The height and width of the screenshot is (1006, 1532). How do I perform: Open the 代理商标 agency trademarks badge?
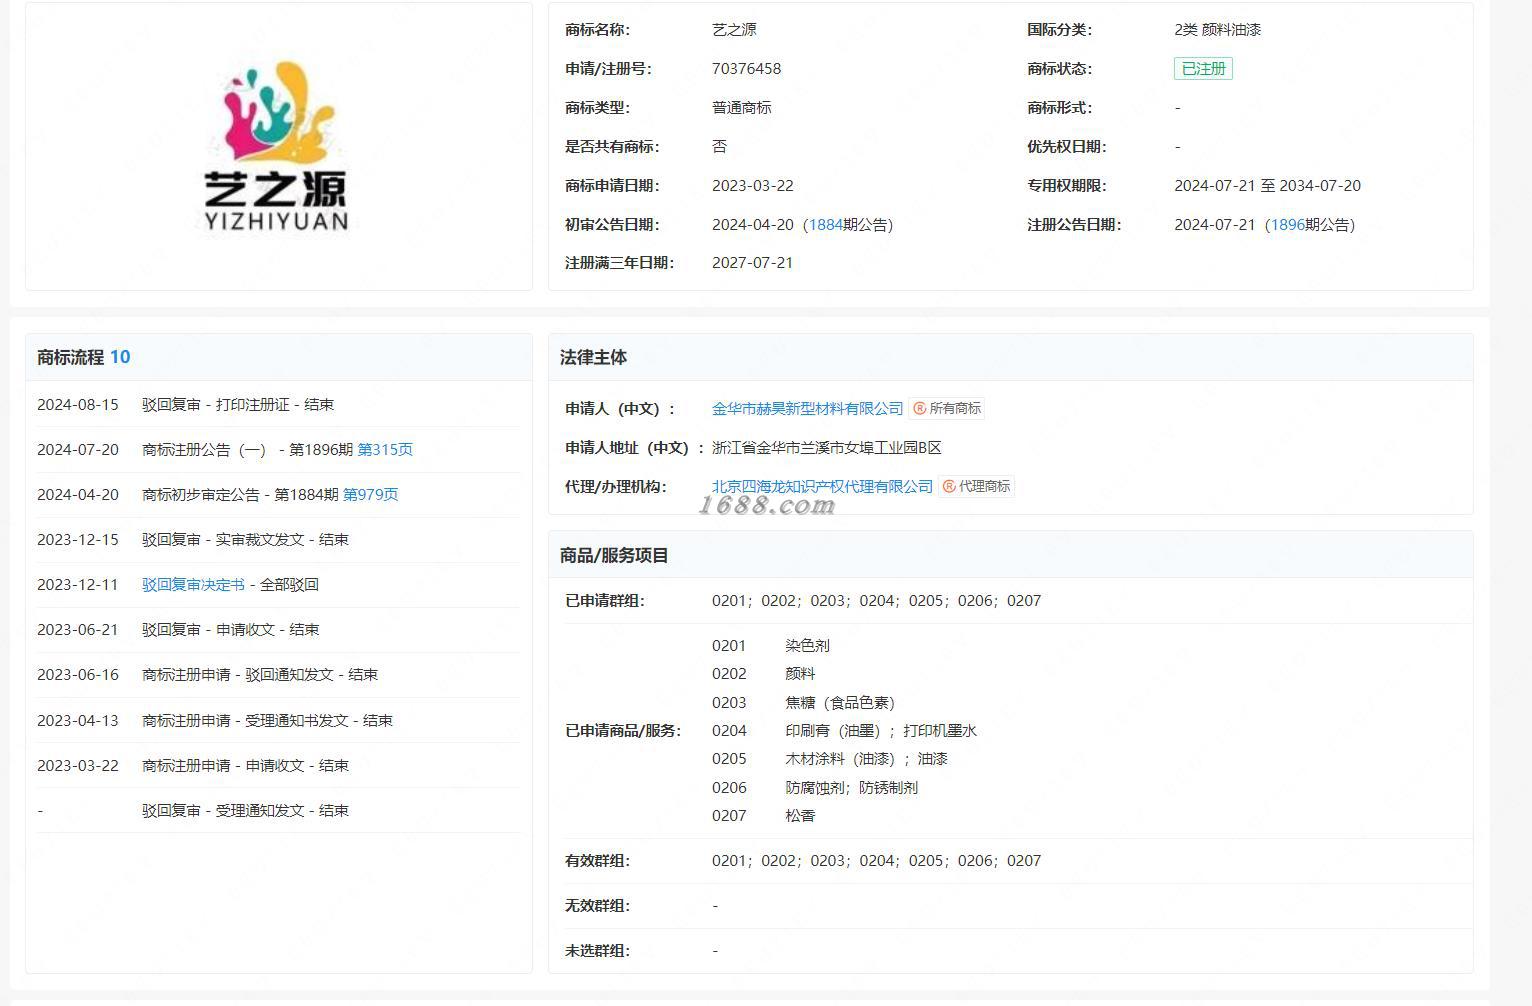click(976, 486)
